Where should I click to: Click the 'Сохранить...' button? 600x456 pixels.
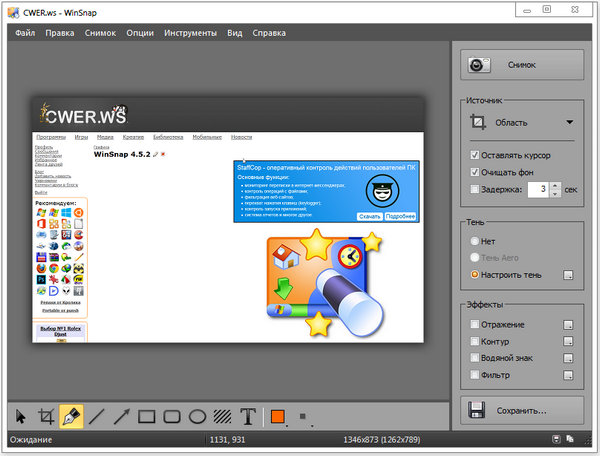(522, 409)
